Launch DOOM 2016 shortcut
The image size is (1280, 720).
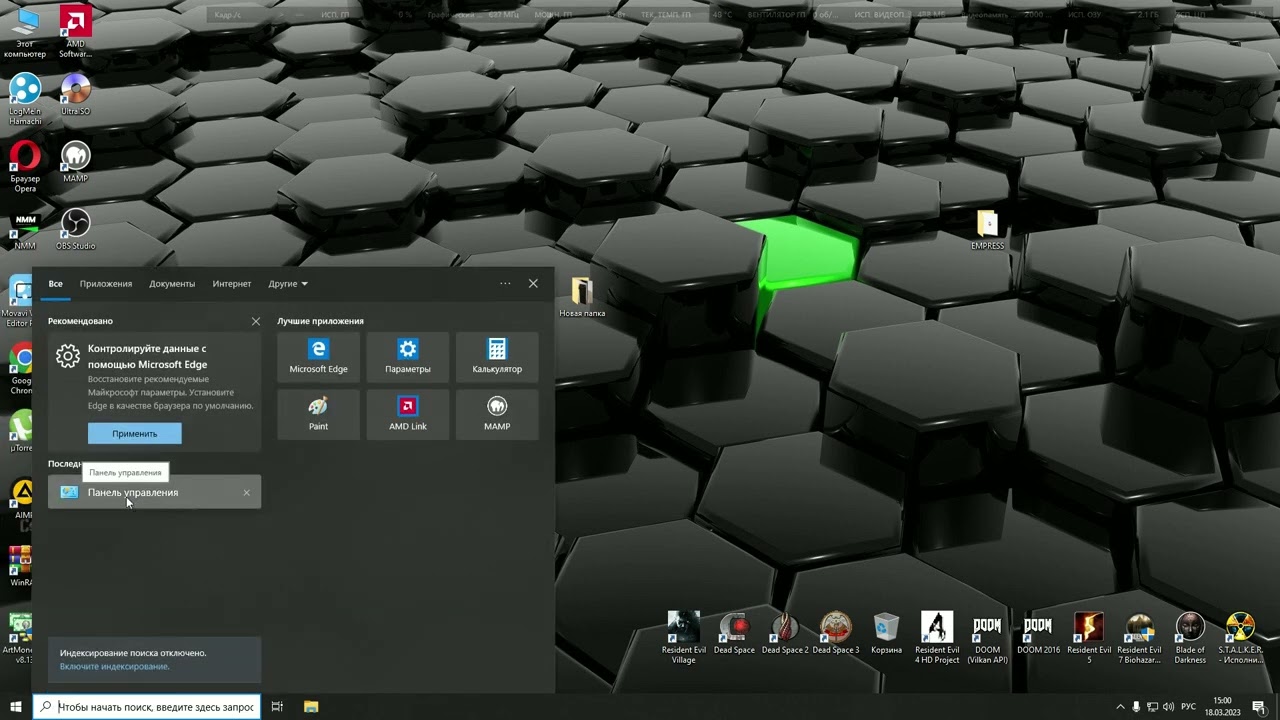coord(1038,633)
